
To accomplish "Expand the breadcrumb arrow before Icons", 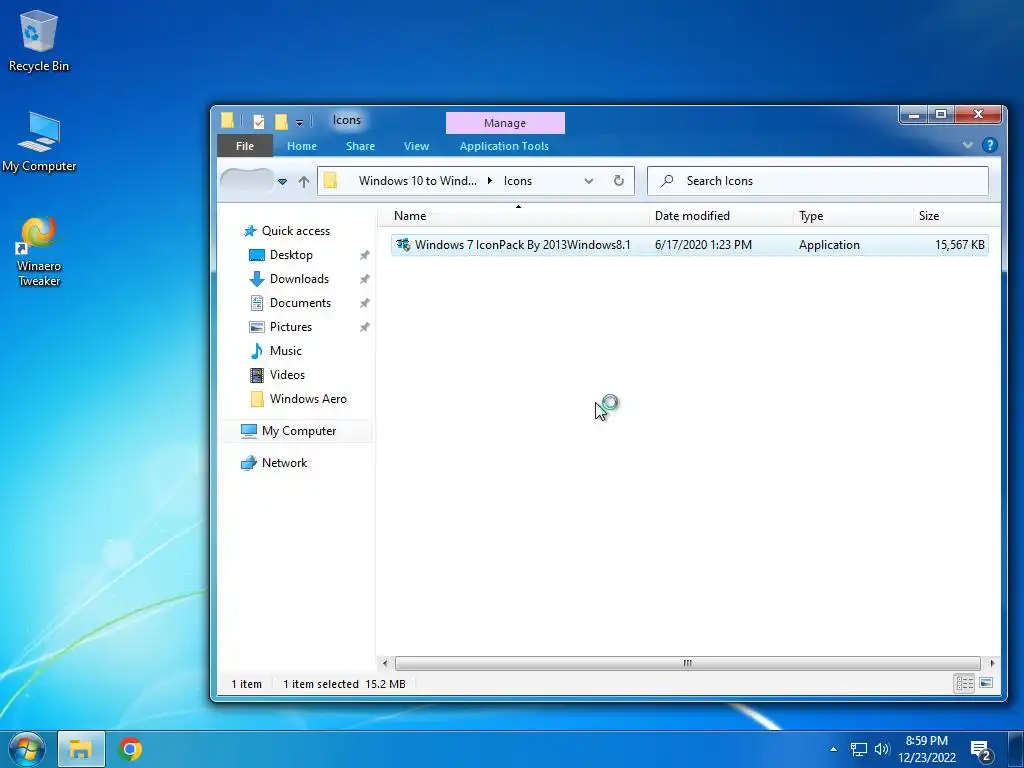I will [490, 181].
